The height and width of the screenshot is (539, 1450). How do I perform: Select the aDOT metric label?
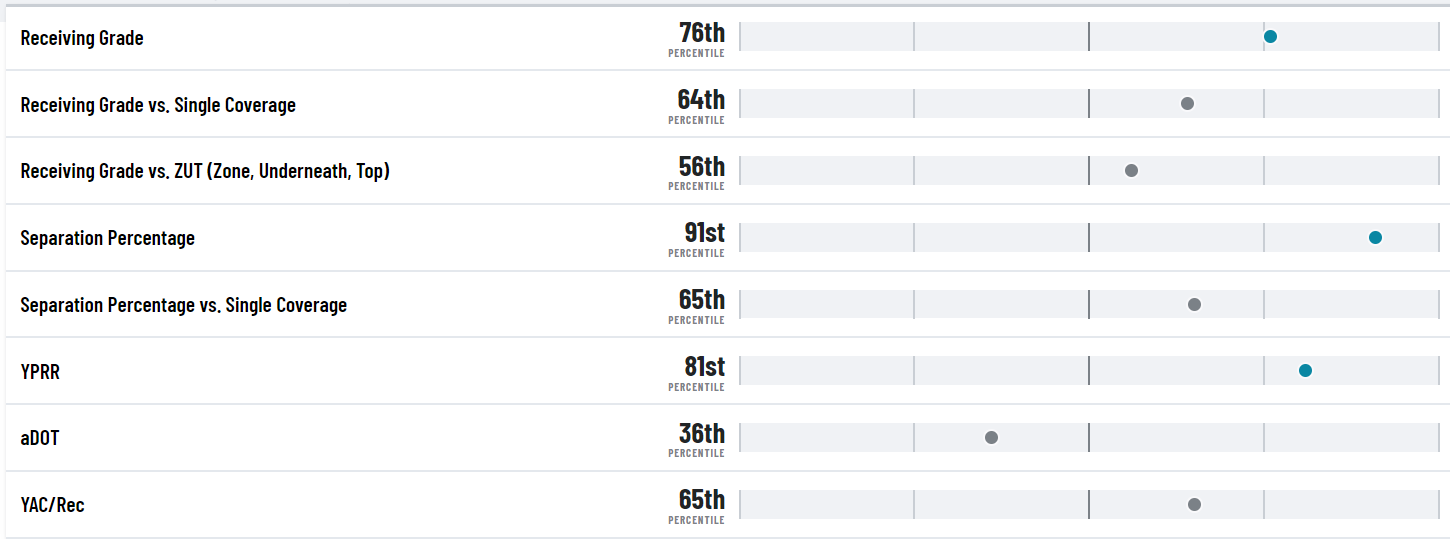39,438
